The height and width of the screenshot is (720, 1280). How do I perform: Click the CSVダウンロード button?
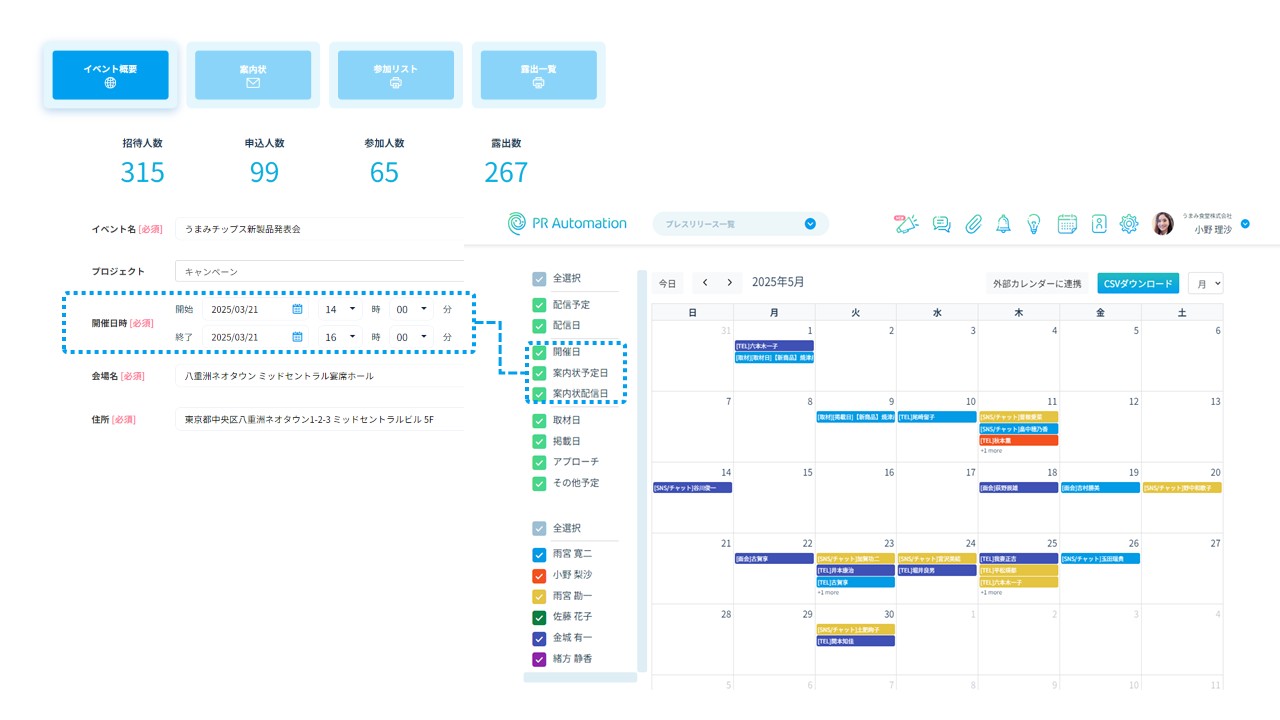1138,284
